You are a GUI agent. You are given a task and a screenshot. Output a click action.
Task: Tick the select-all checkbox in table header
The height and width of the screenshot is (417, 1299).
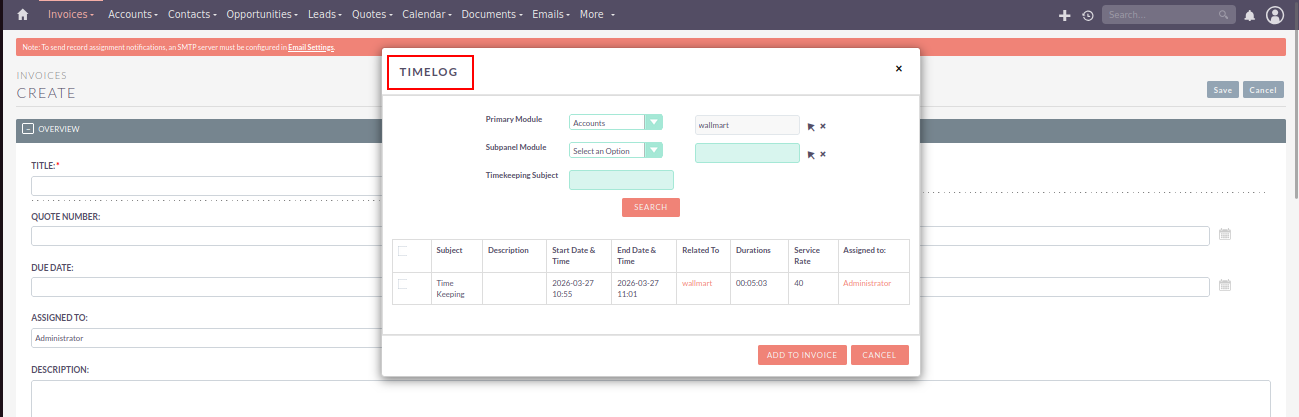403,250
